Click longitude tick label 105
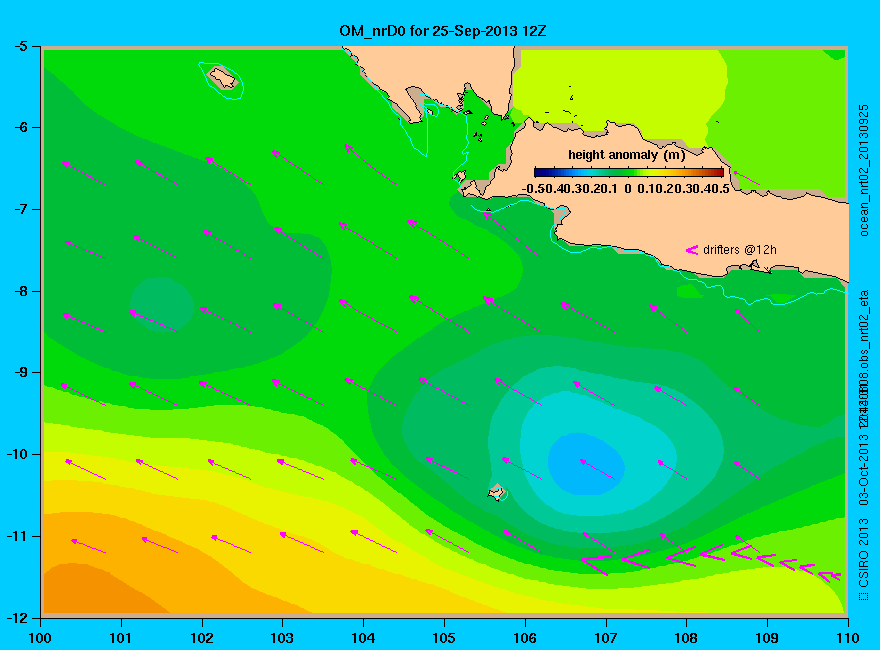The image size is (880, 650). pyautogui.click(x=444, y=638)
